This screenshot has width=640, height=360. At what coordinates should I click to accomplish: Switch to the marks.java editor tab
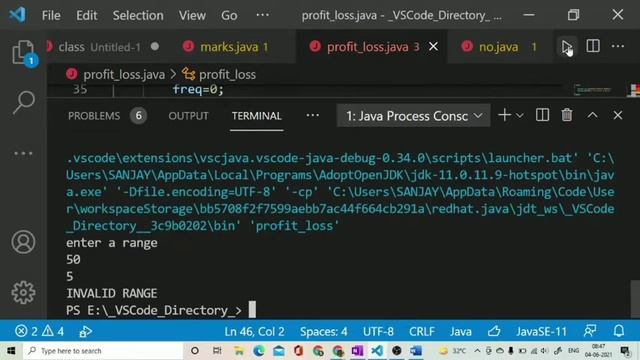pyautogui.click(x=232, y=47)
